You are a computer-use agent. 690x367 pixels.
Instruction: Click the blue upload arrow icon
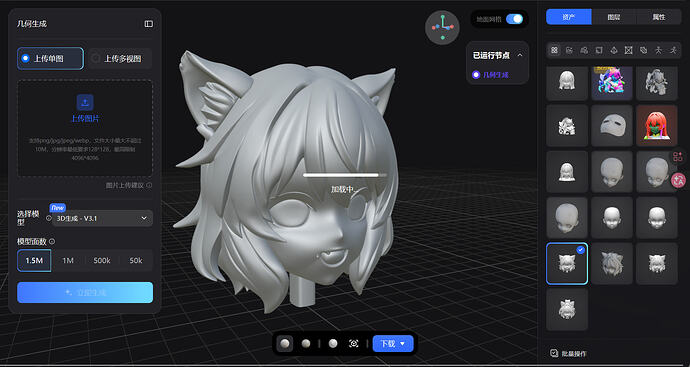tap(85, 102)
